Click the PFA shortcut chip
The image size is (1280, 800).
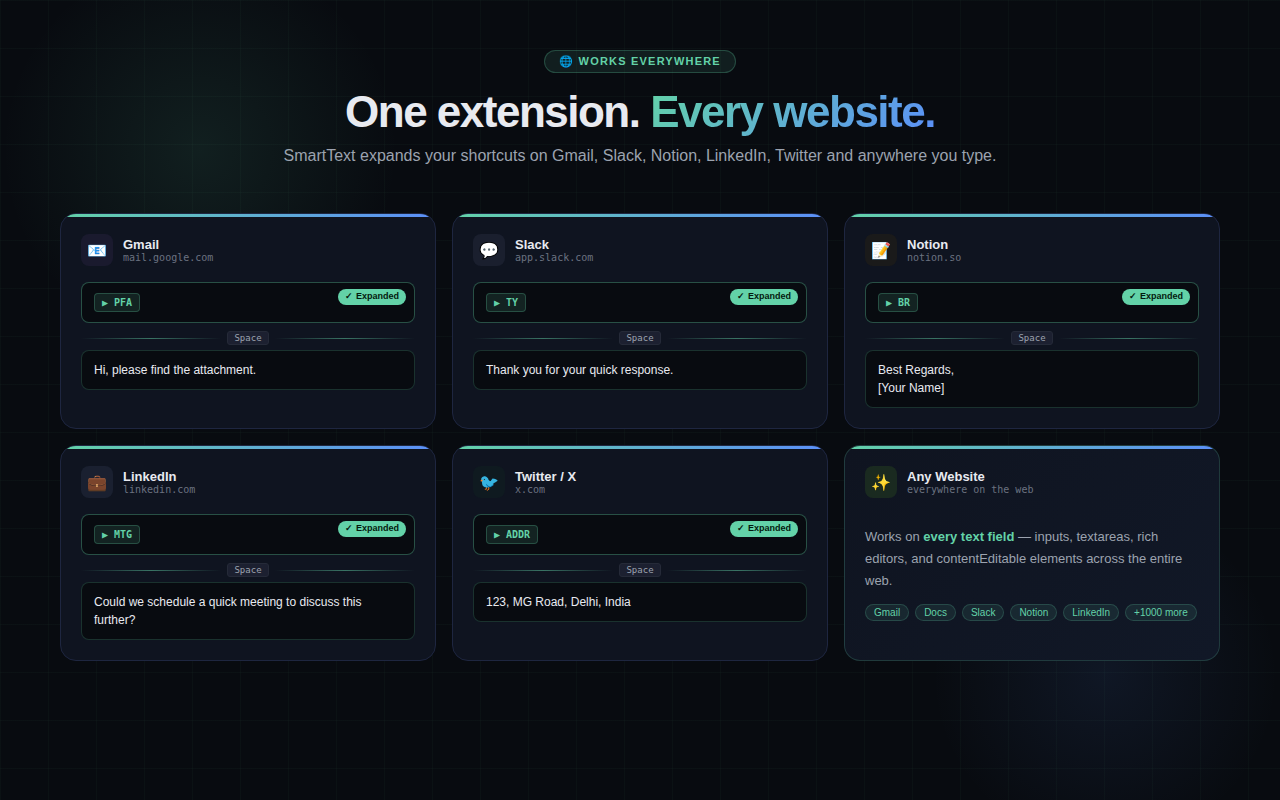[117, 302]
